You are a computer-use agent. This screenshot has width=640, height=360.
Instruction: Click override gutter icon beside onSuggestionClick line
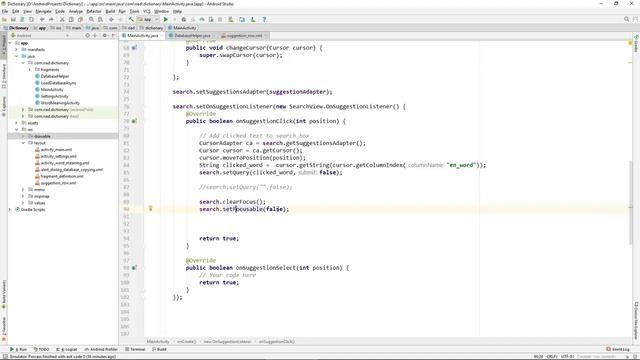[x=134, y=121]
